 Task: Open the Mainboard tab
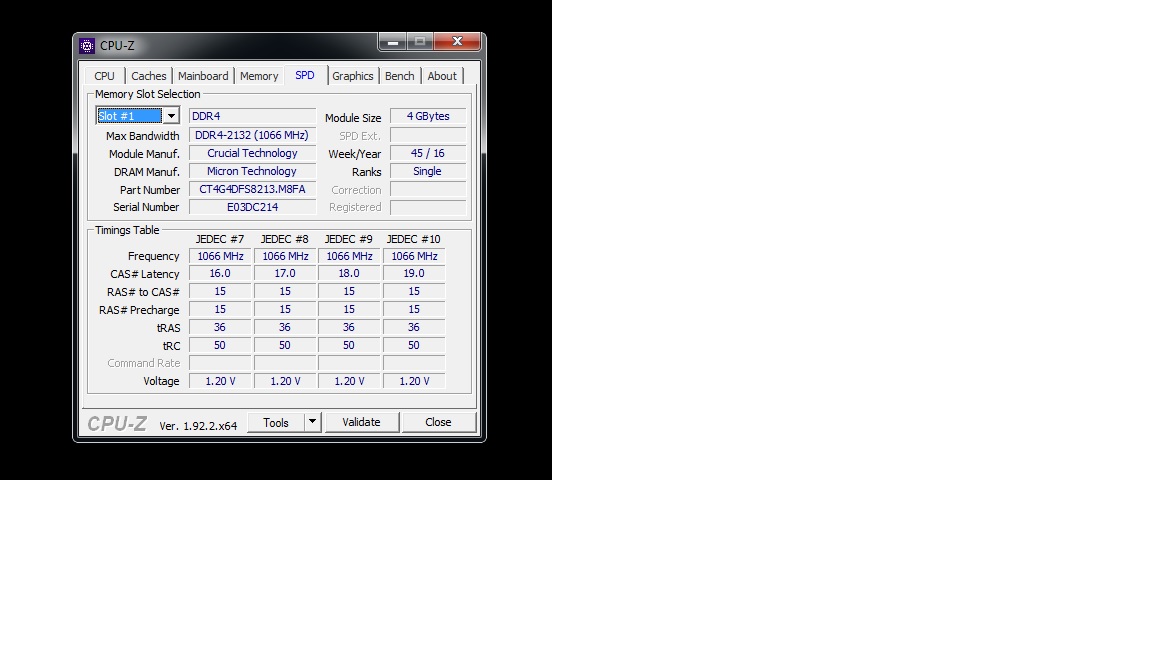[203, 76]
